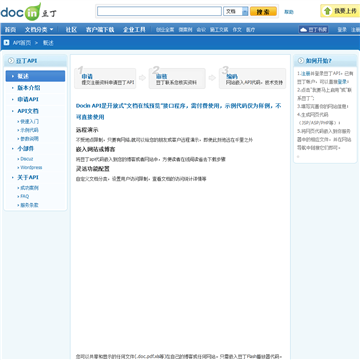Click the arrow between steps 1 and 2
Viewport: 360px width, 360px height.
[x=142, y=78]
